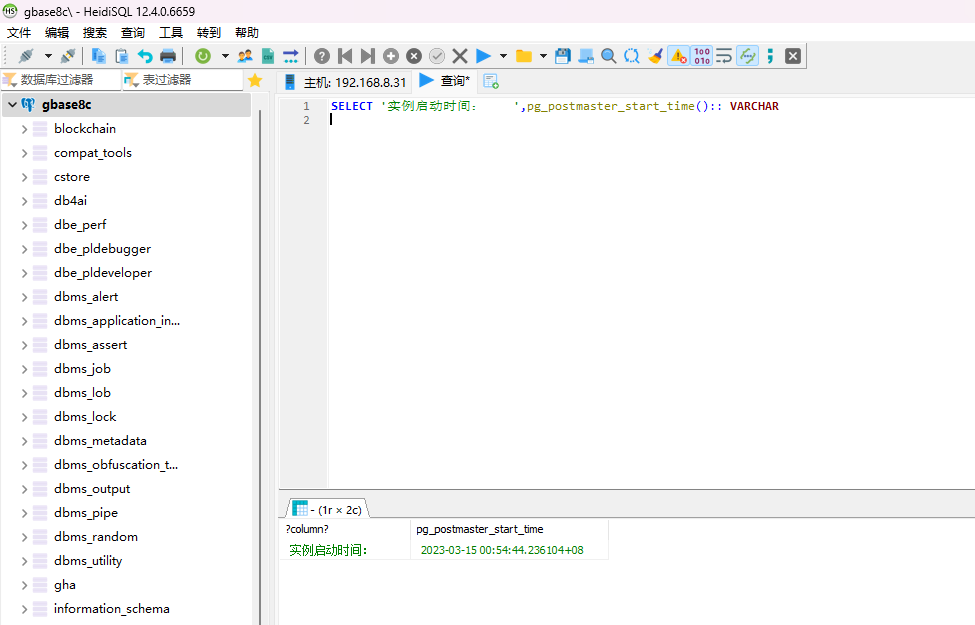Click the paste clipboard icon
The width and height of the screenshot is (975, 625).
[122, 56]
